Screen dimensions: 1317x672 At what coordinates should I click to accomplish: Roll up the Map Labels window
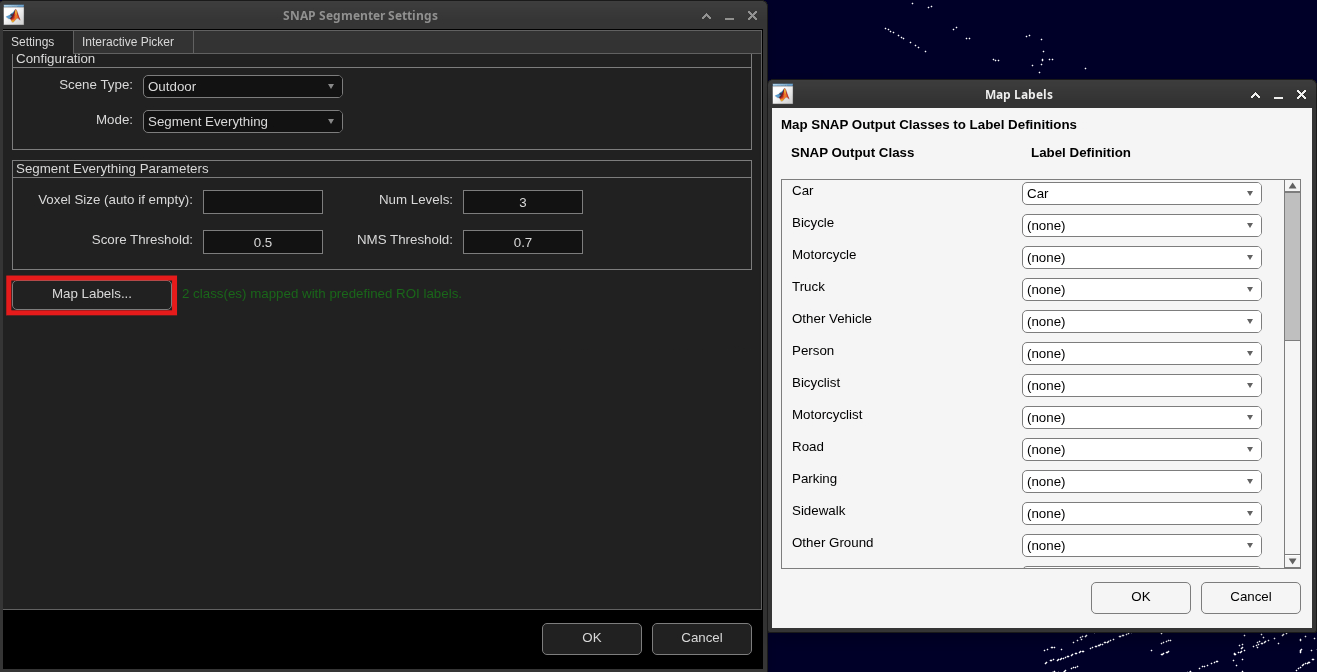(1255, 95)
